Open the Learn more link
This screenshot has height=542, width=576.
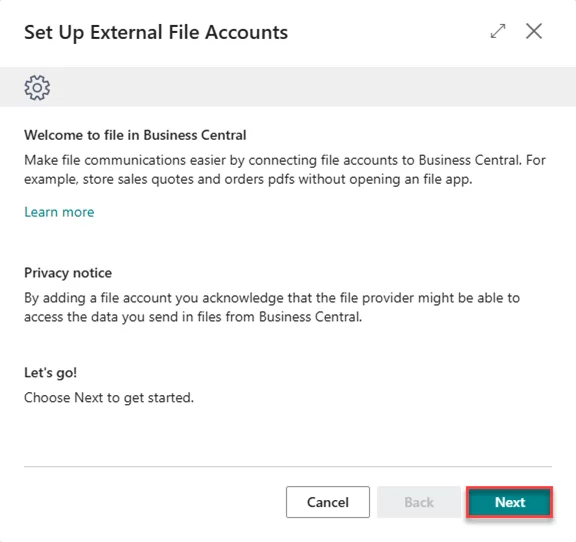[x=59, y=212]
